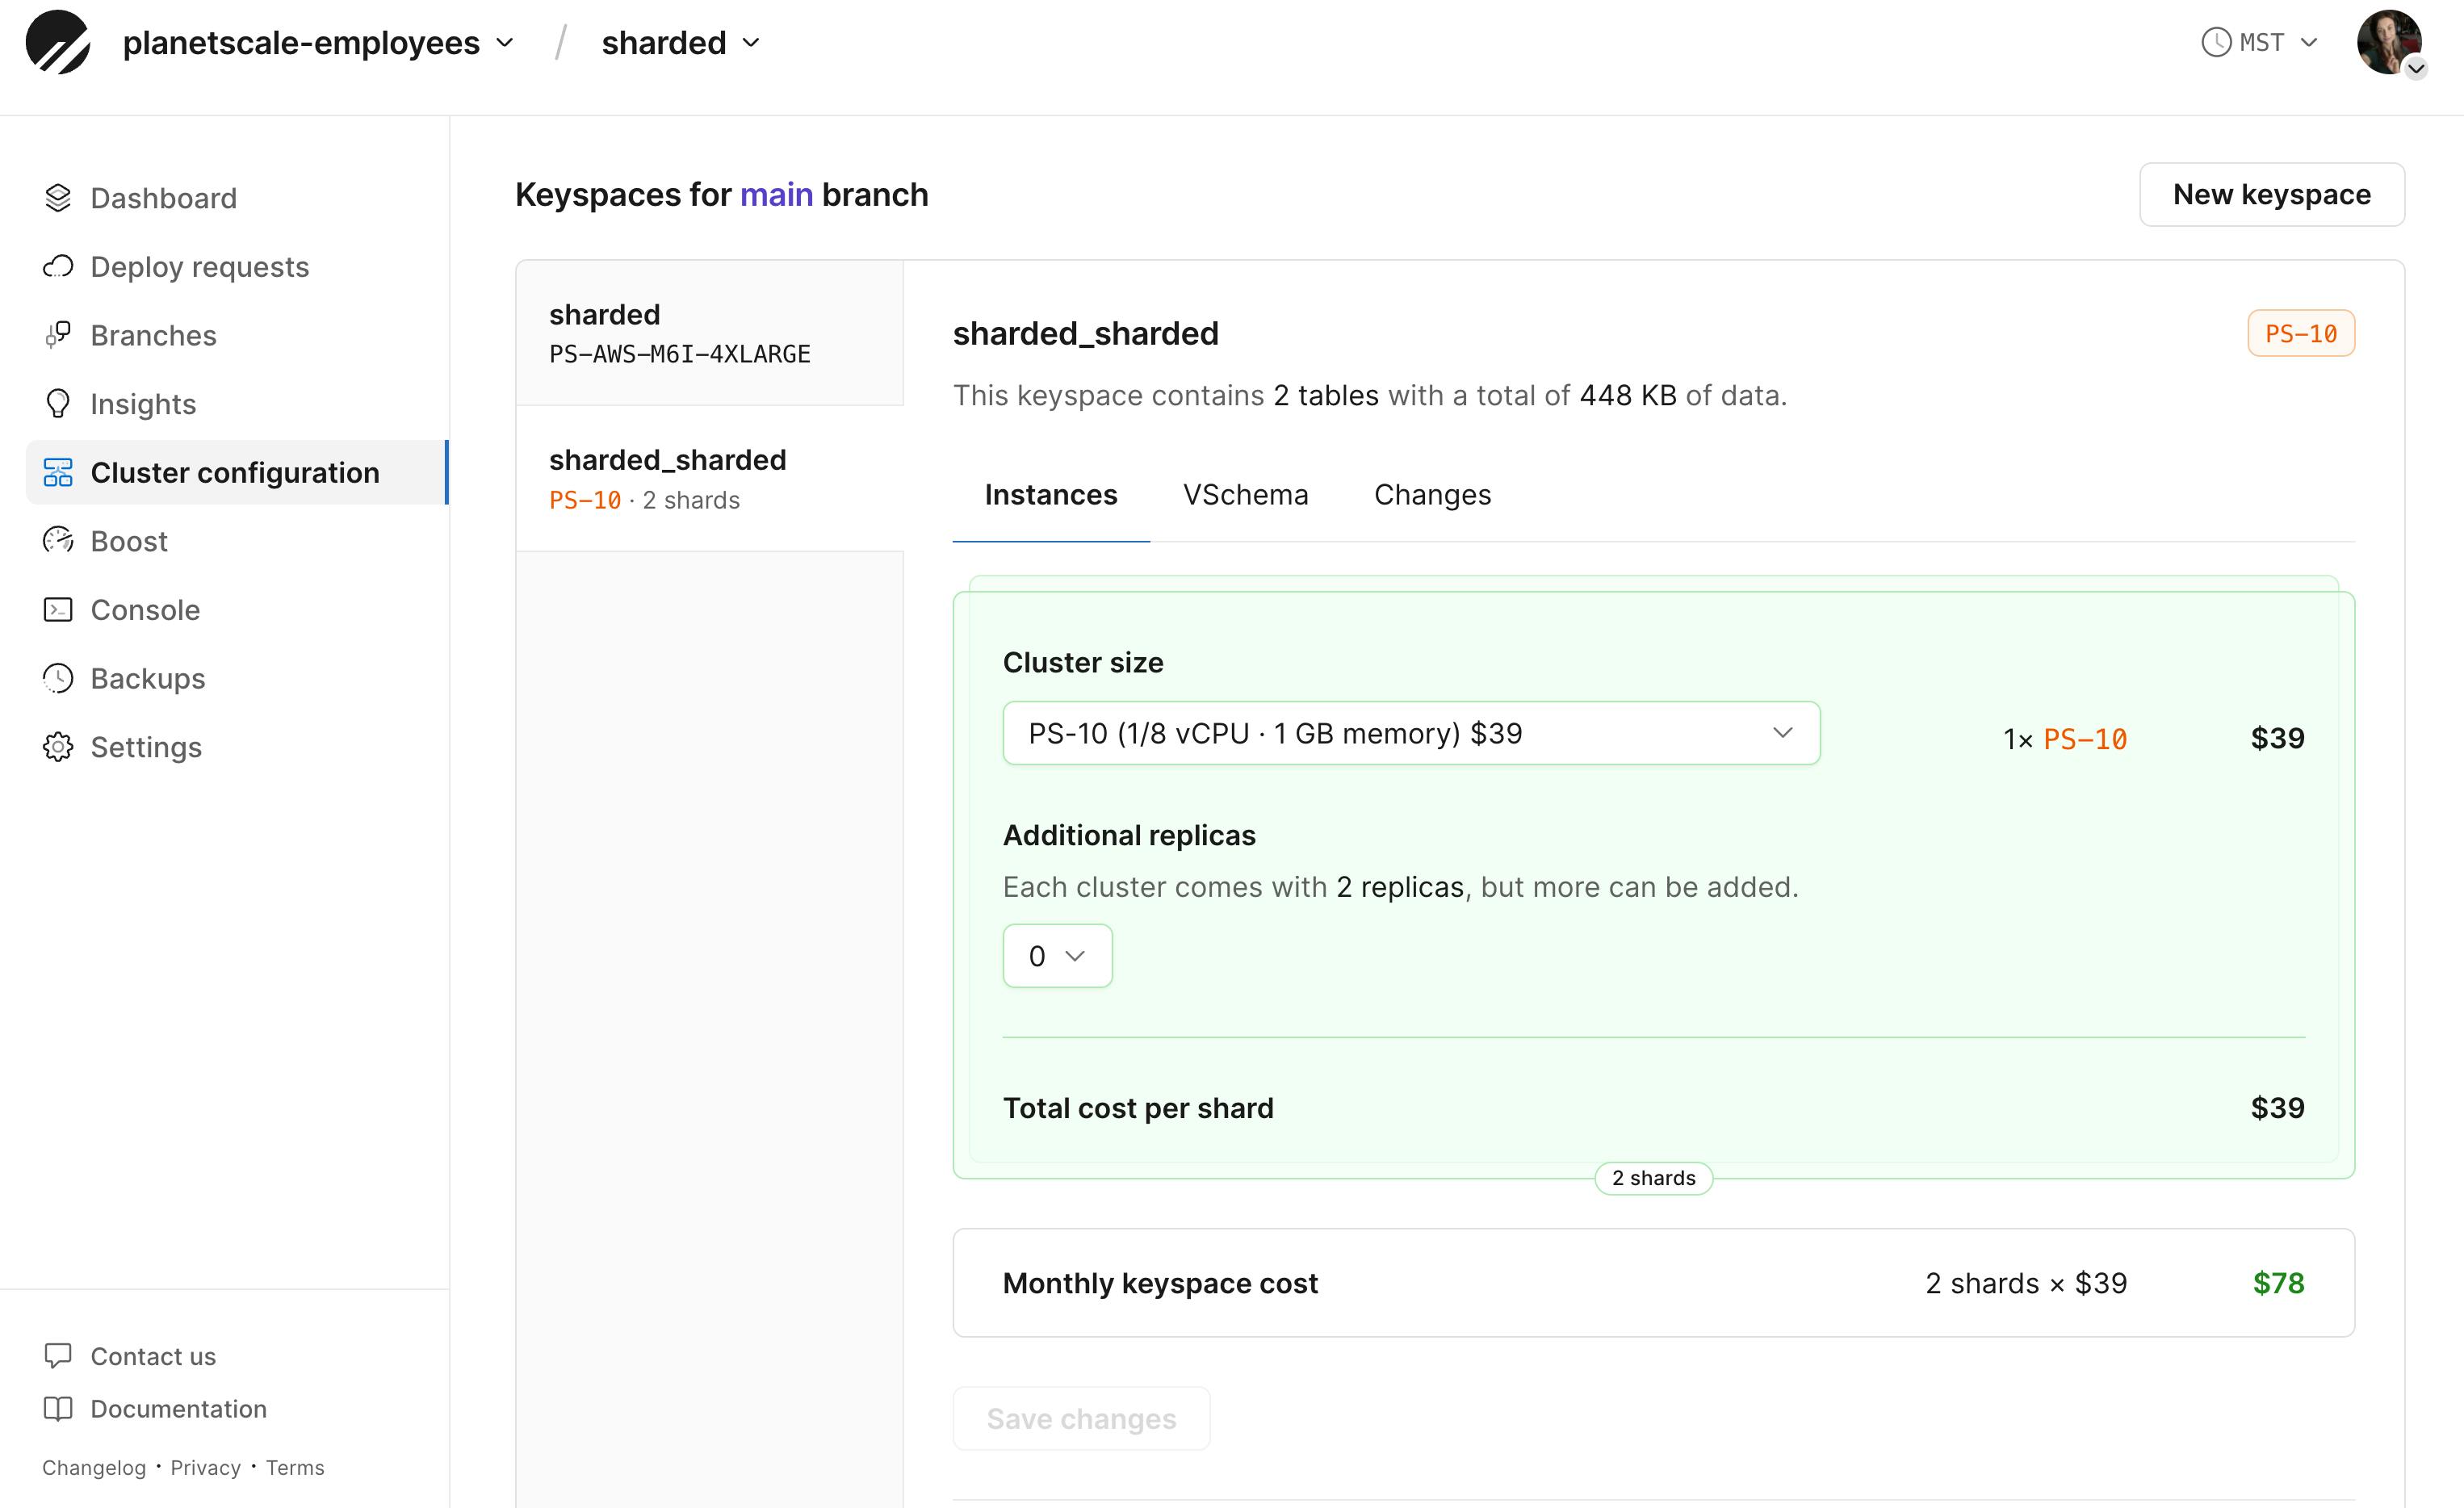Screen dimensions: 2464x1508
Task: Open the user avatar menu
Action: (x=2390, y=43)
